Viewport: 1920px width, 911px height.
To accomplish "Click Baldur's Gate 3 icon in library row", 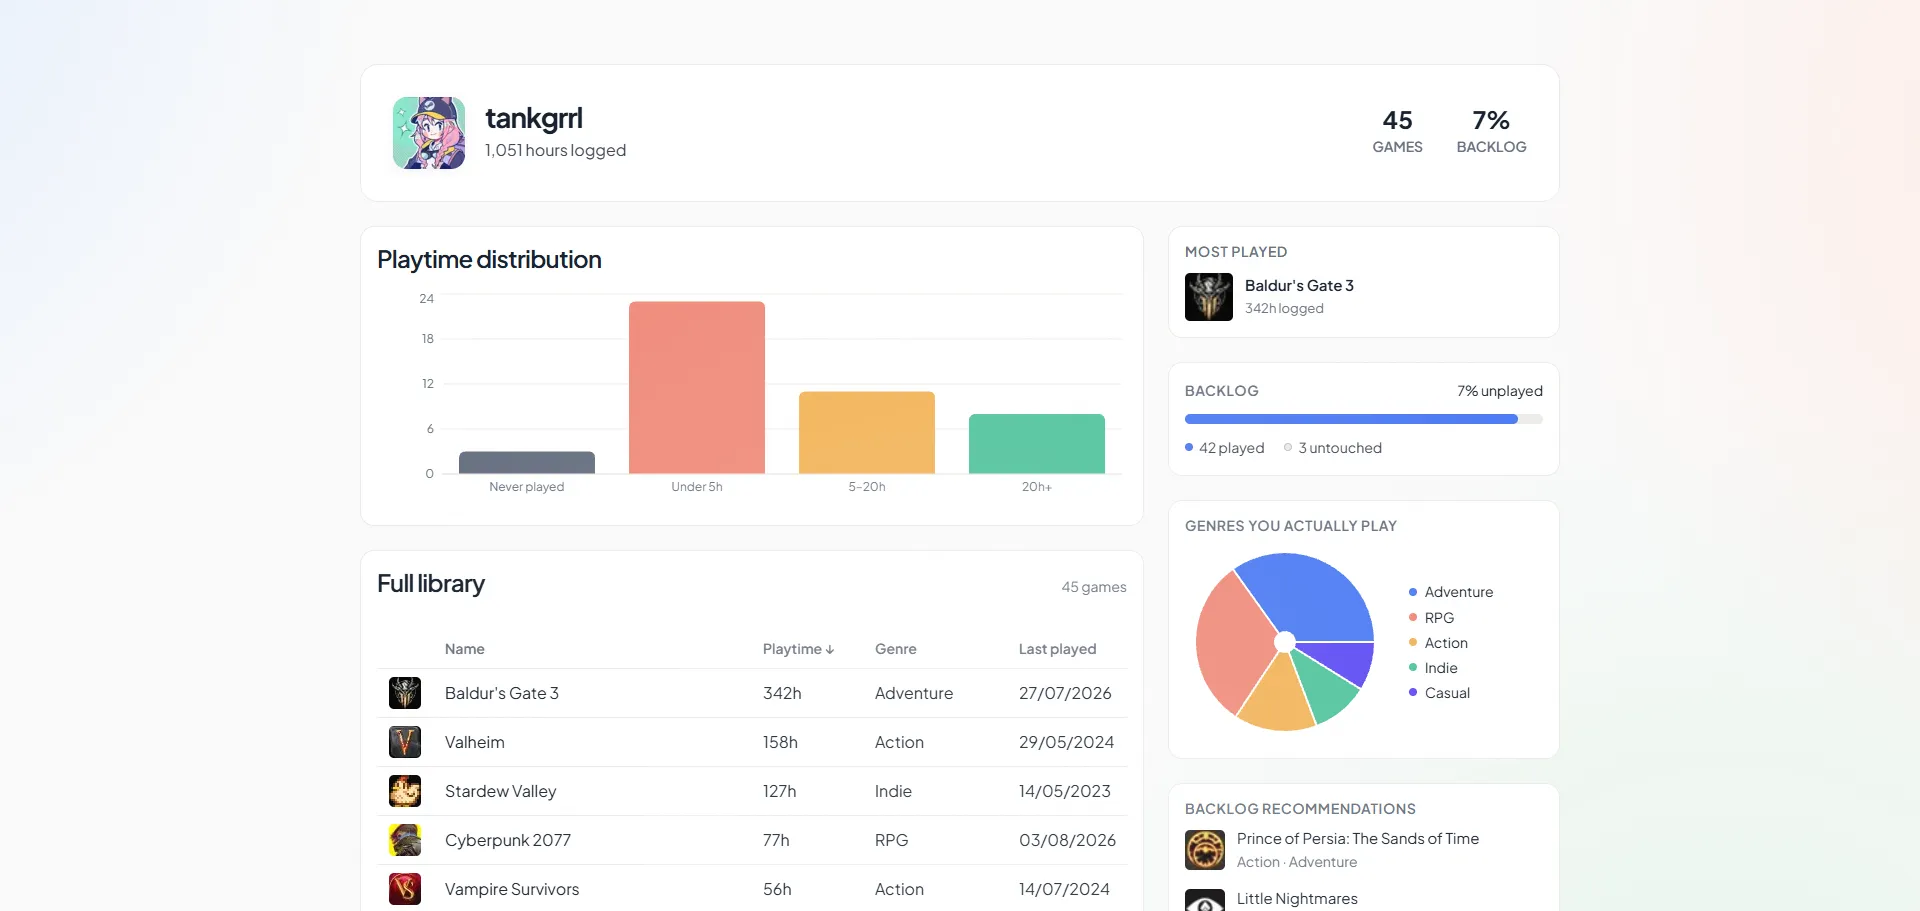I will click(405, 693).
